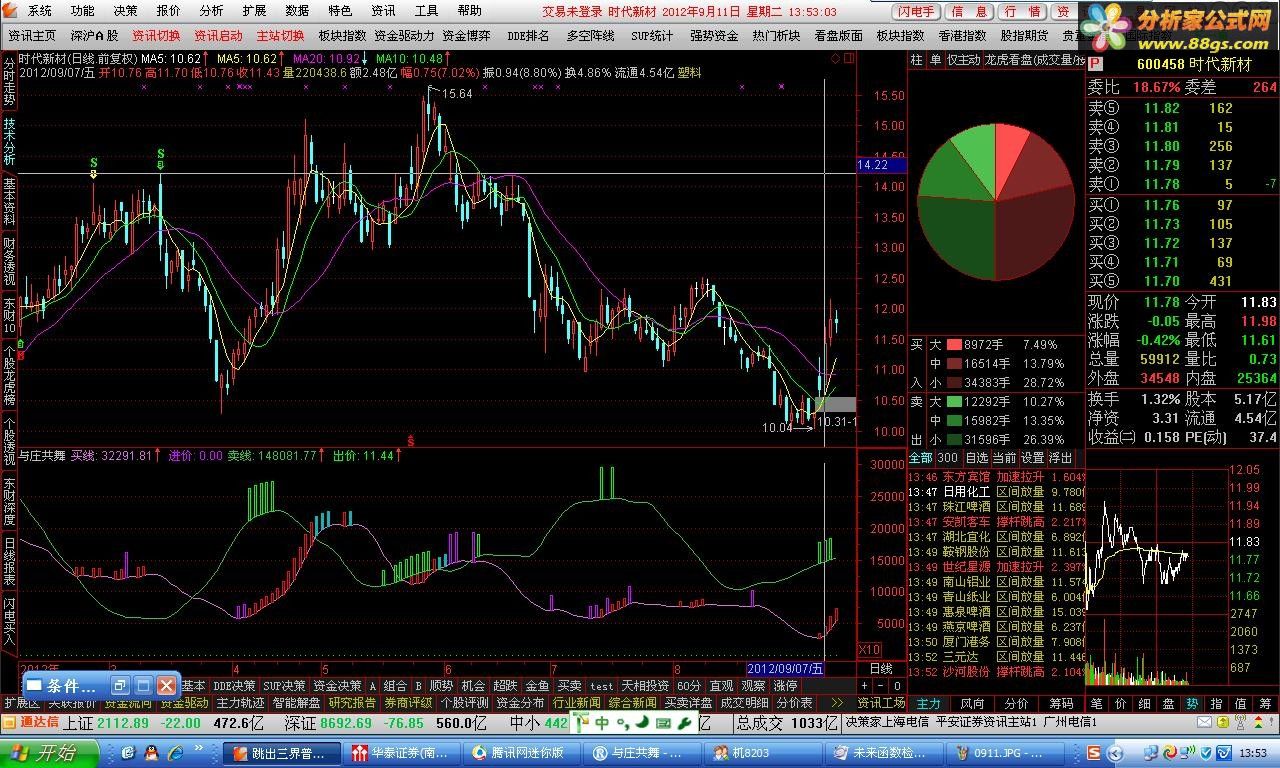This screenshot has width=1280, height=768.
Task: Select the 柱 toggle above the pie chart
Action: [x=916, y=60]
